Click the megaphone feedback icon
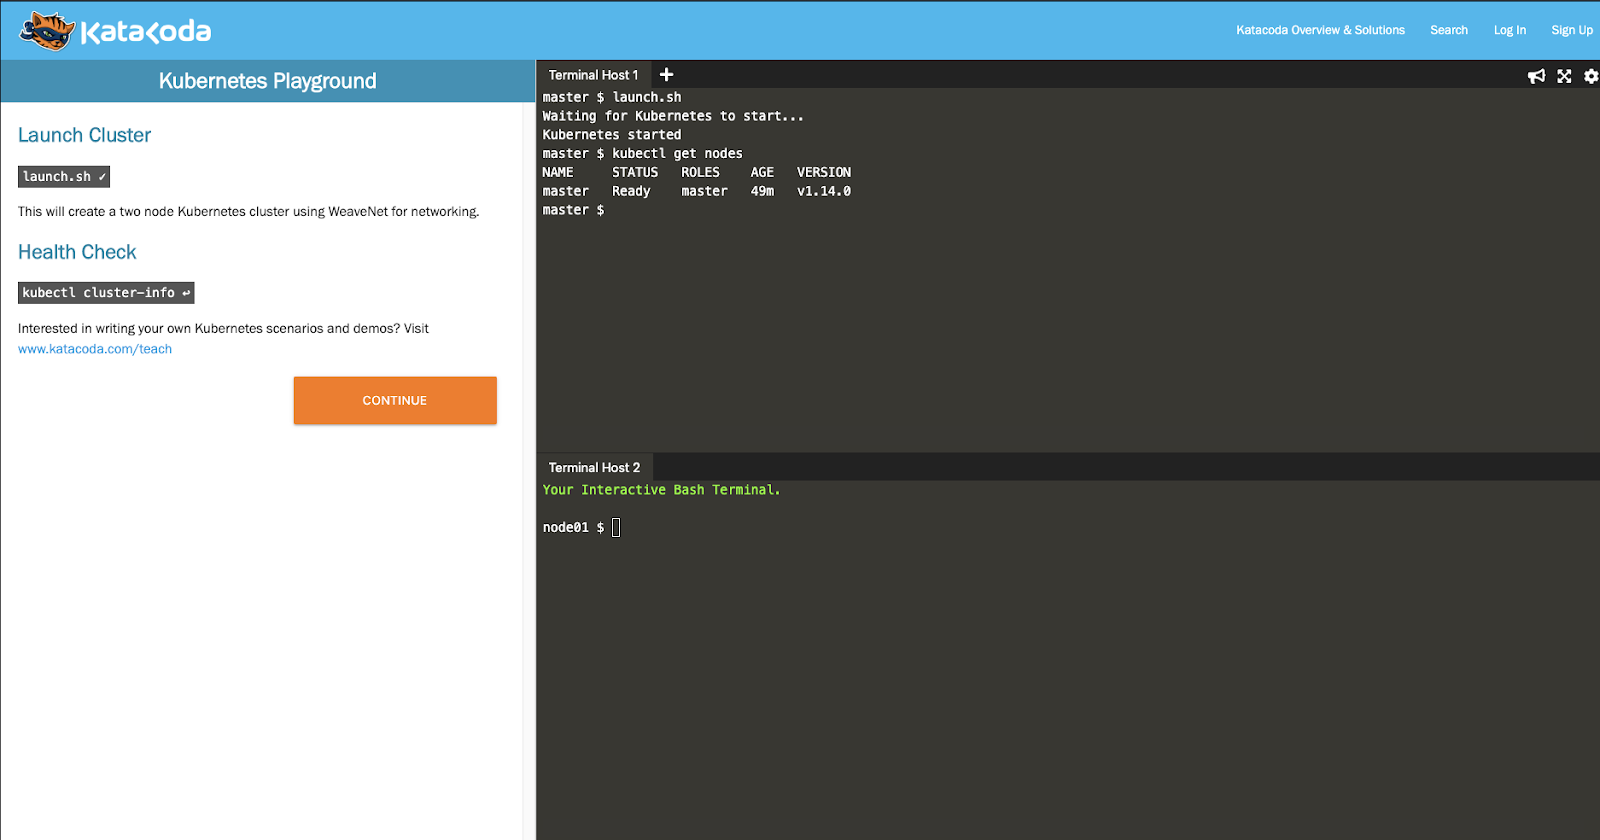This screenshot has height=840, width=1600. click(1537, 76)
